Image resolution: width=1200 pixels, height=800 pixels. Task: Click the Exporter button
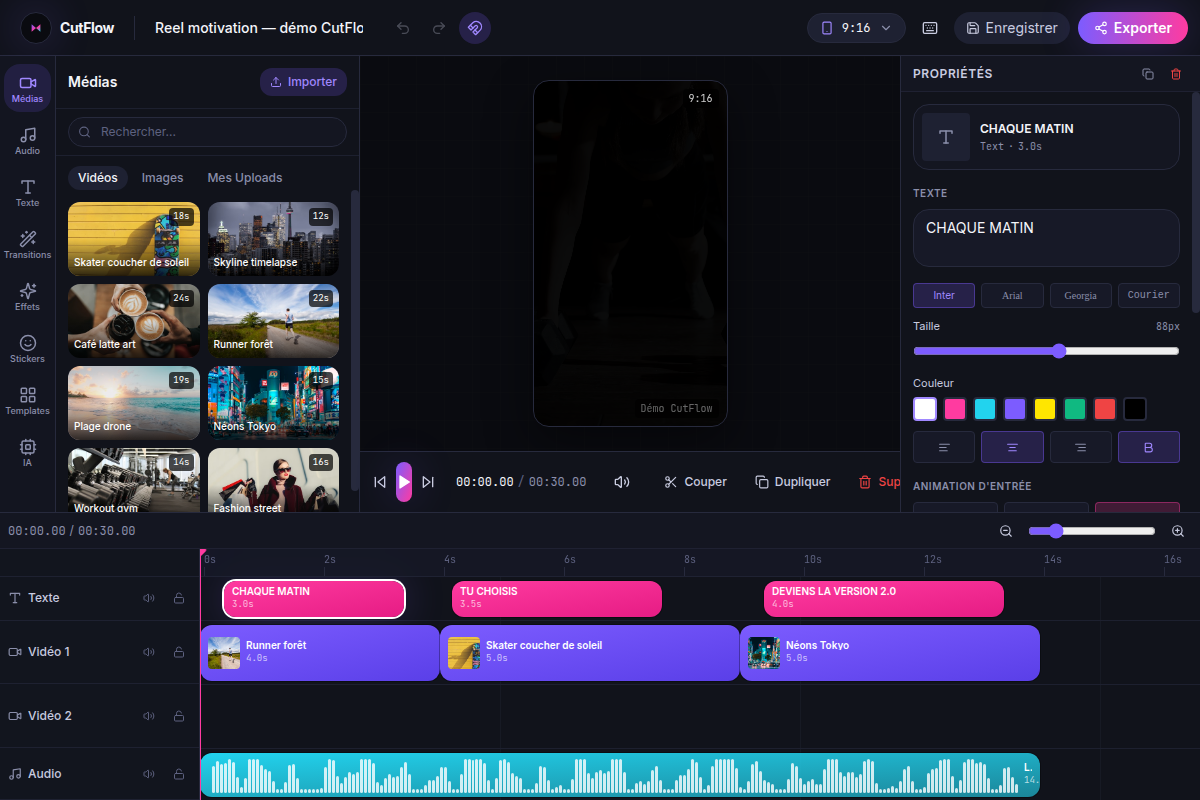pyautogui.click(x=1132, y=28)
